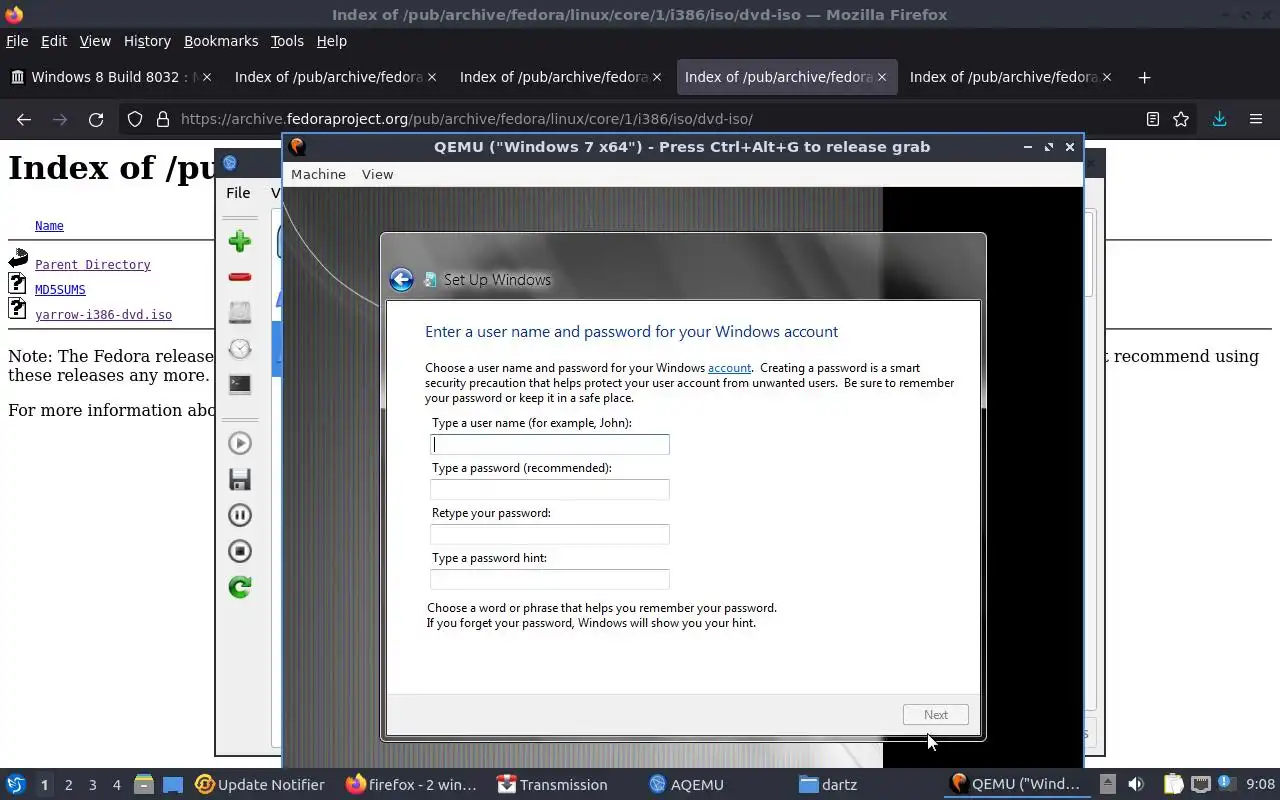Click the save VM floppy icon in AQEMU
1280x800 pixels.
(239, 479)
